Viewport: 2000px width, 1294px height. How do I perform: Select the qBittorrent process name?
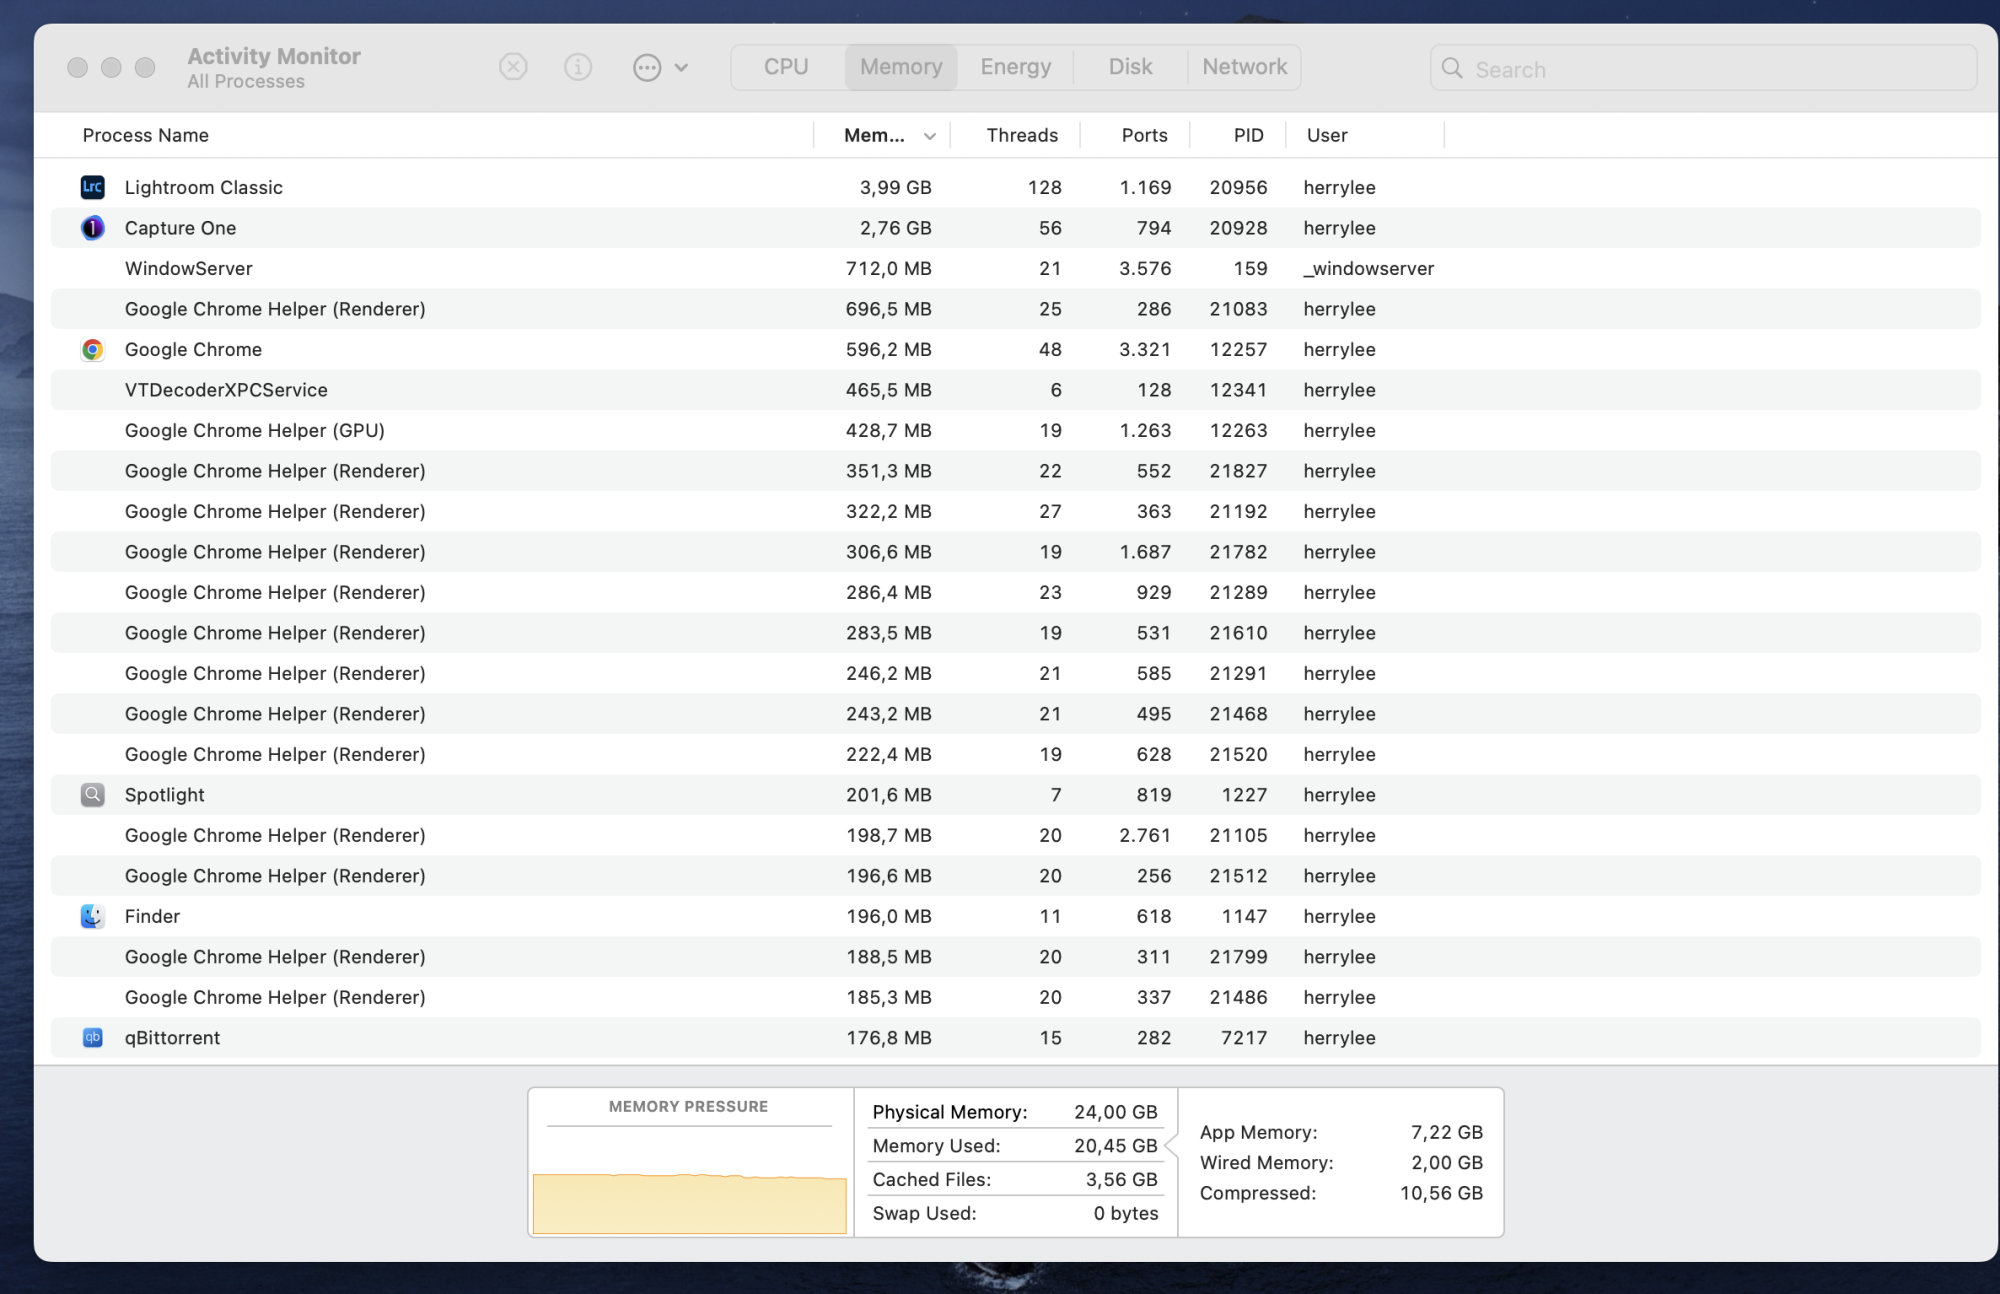(172, 1038)
